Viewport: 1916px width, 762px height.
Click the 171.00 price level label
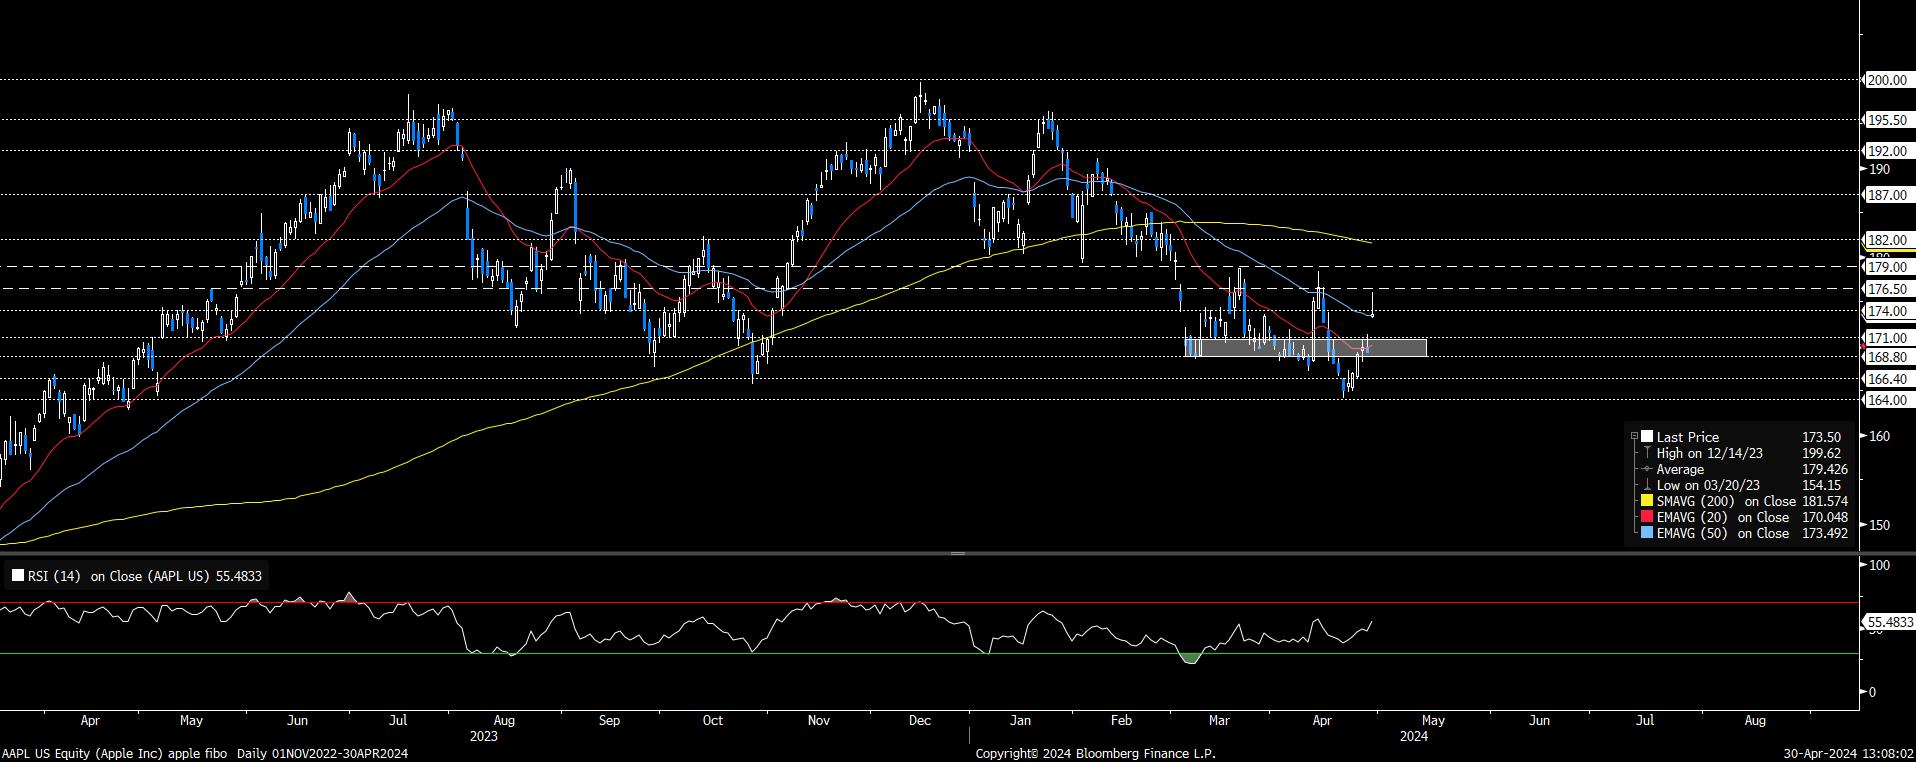tap(1887, 338)
